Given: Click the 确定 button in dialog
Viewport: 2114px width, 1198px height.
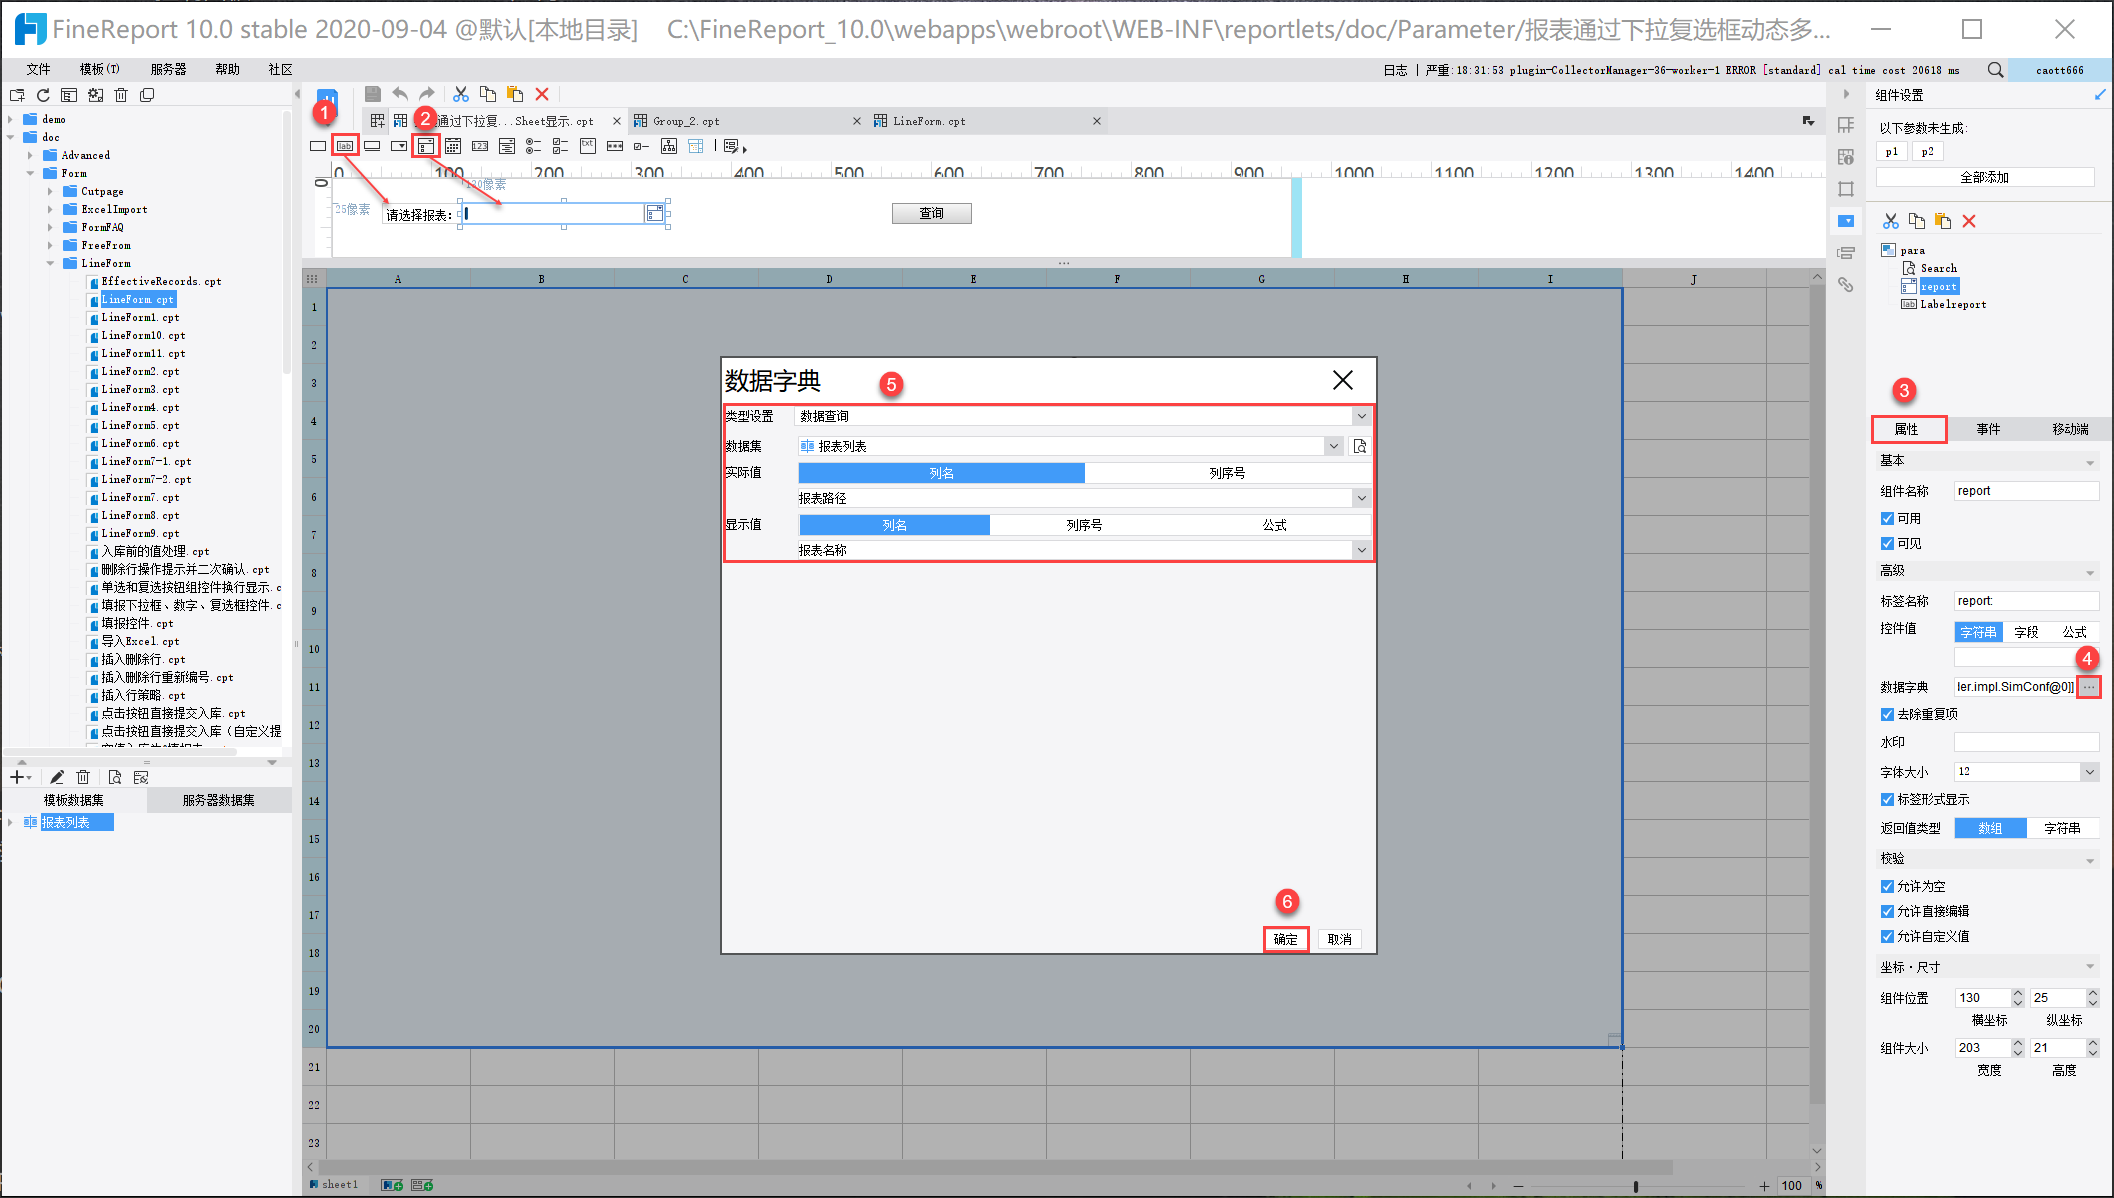Looking at the screenshot, I should tap(1285, 939).
